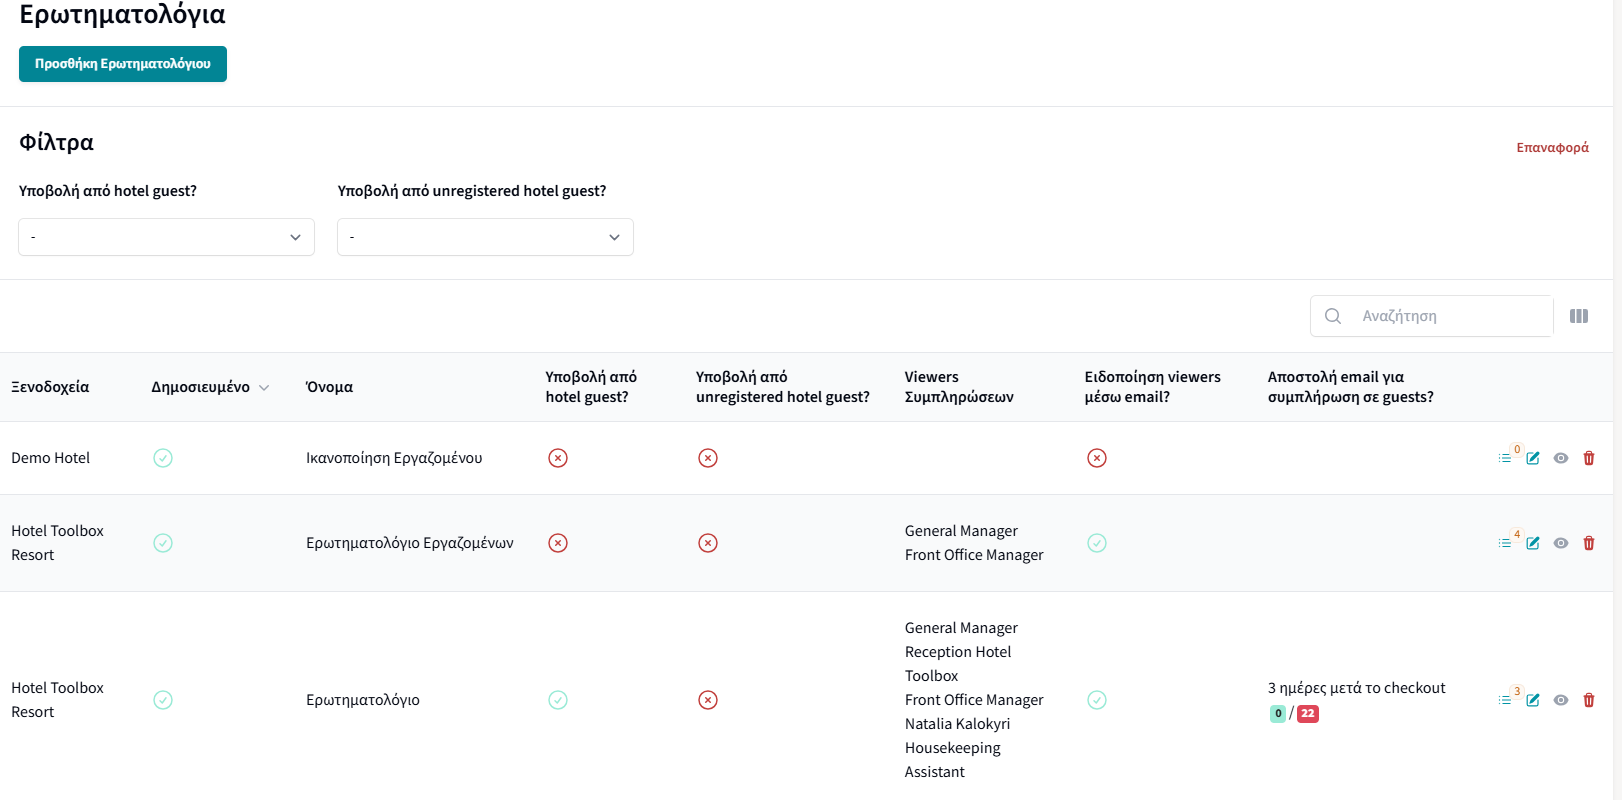The width and height of the screenshot is (1622, 800).
Task: Open responses list for Demo Hotel row
Action: (x=1505, y=458)
